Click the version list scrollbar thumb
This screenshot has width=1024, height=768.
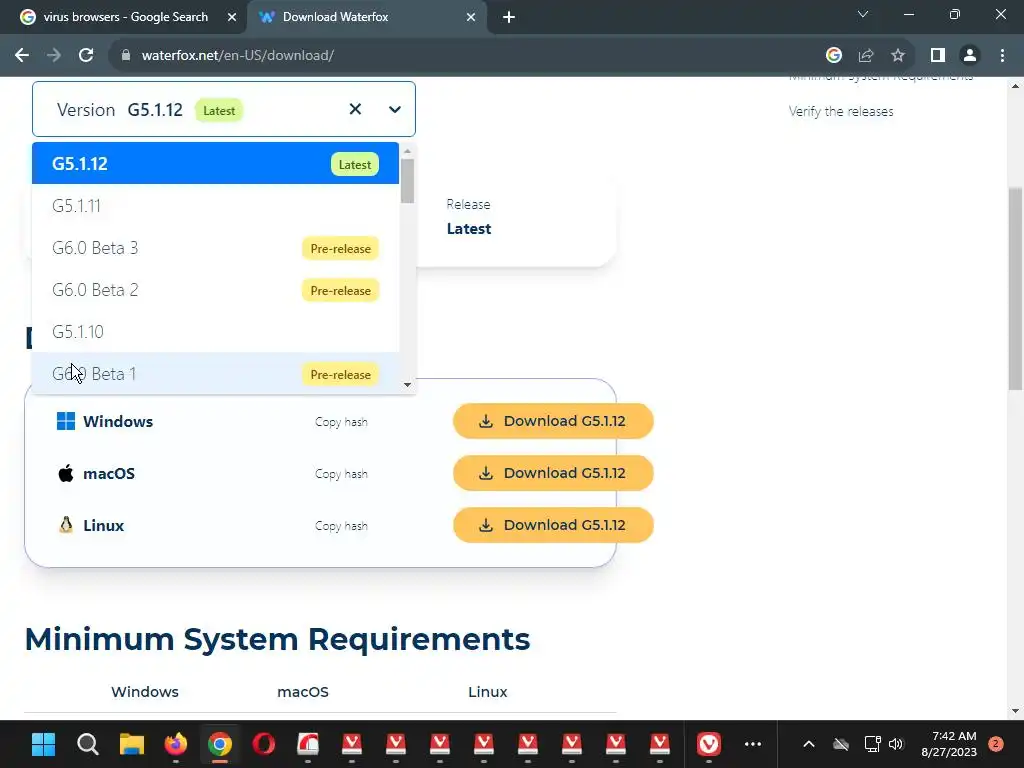point(408,181)
